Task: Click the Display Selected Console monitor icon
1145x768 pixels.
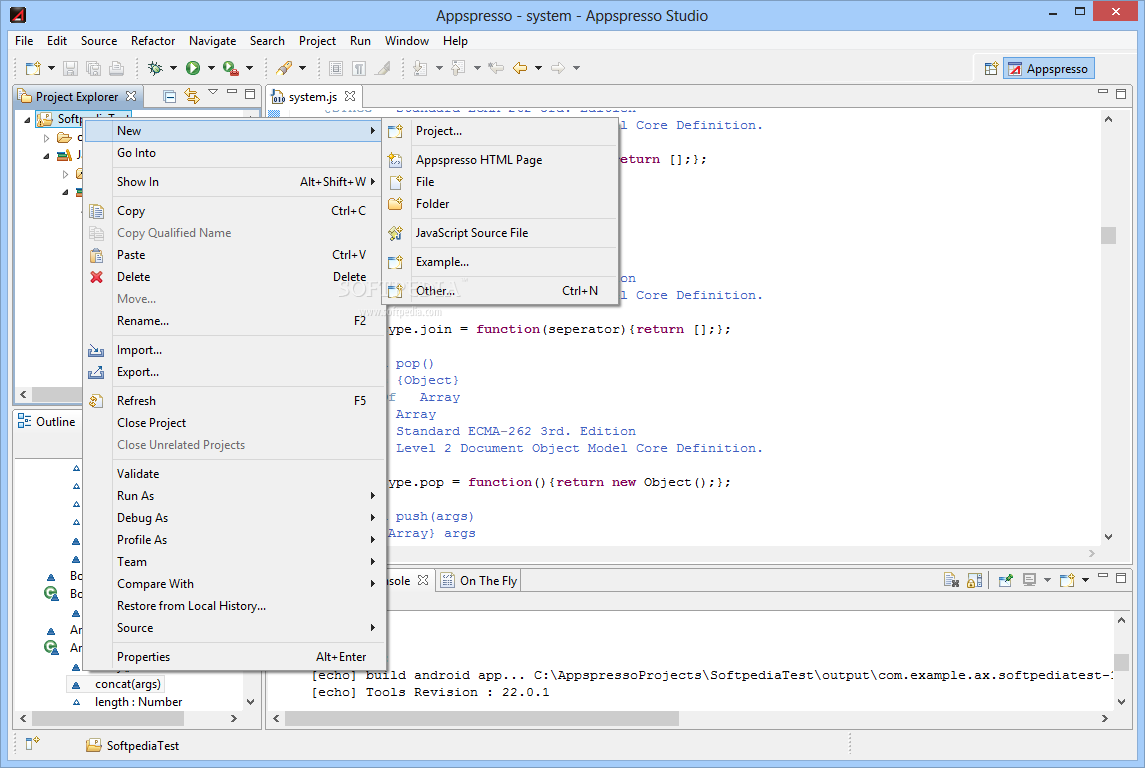Action: [x=1030, y=580]
